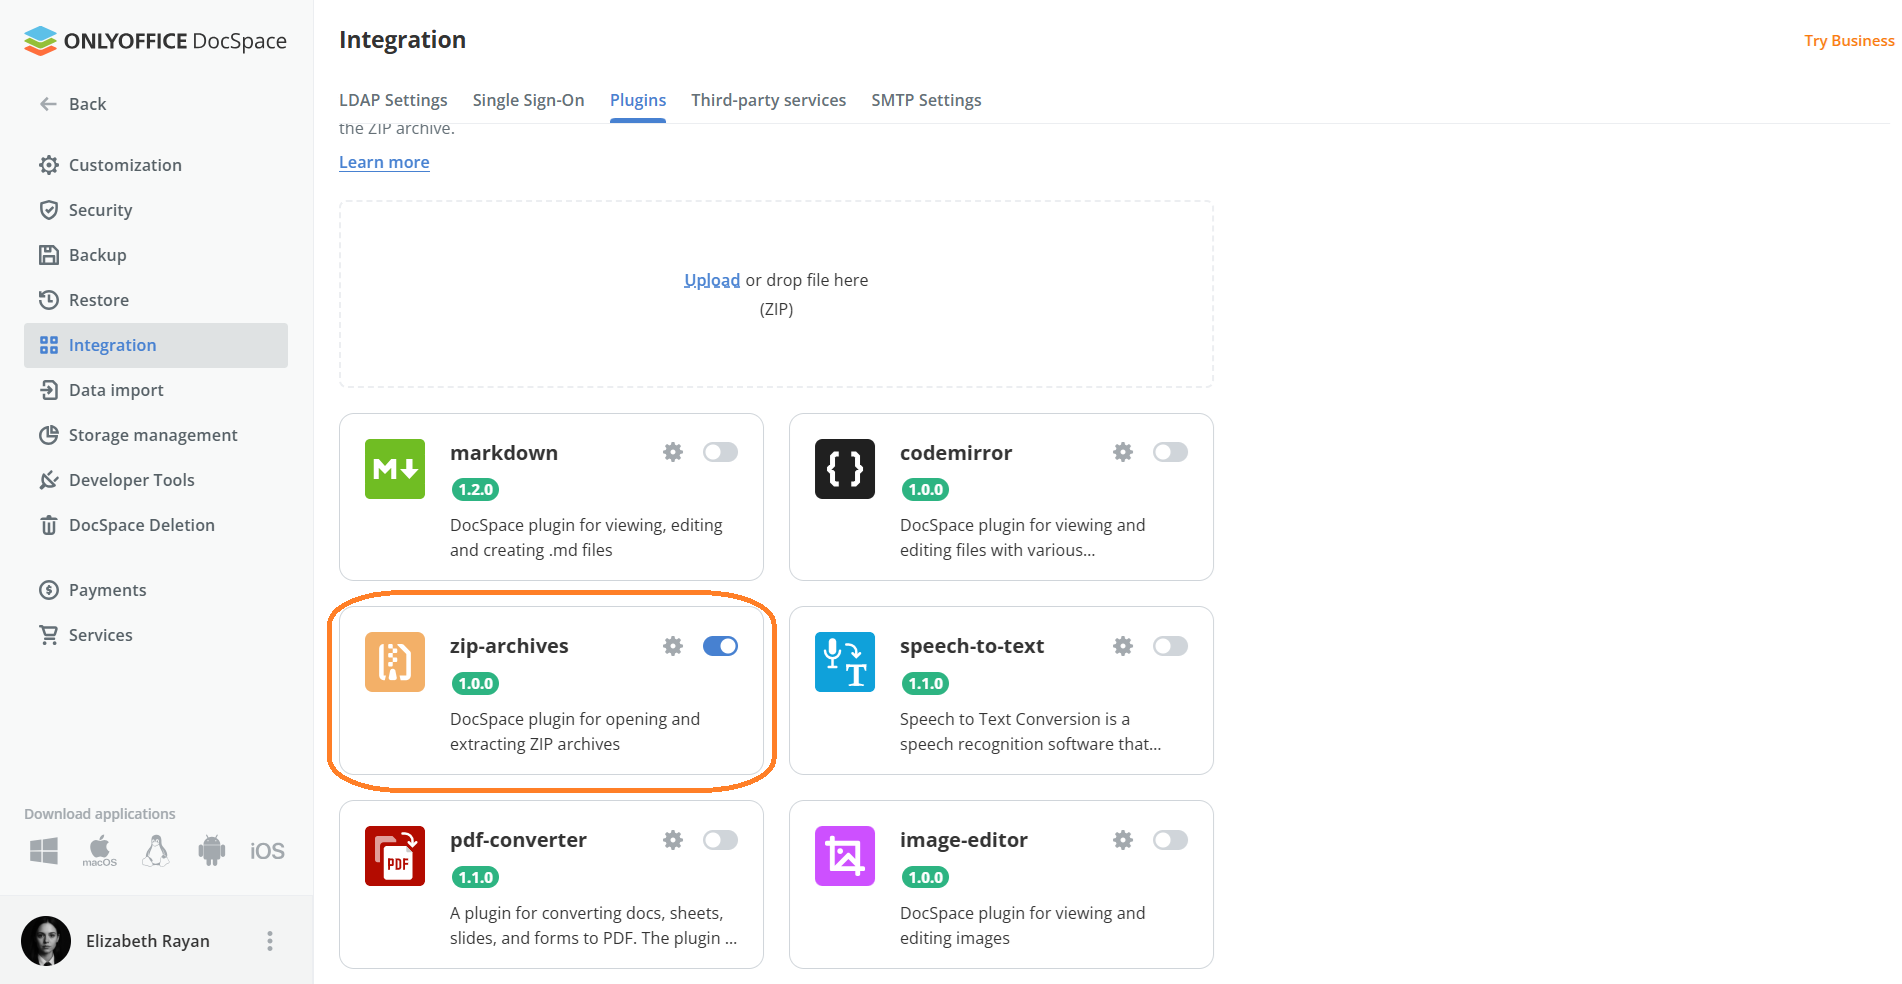Open the Learn more link
The width and height of the screenshot is (1902, 984).
pyautogui.click(x=384, y=161)
